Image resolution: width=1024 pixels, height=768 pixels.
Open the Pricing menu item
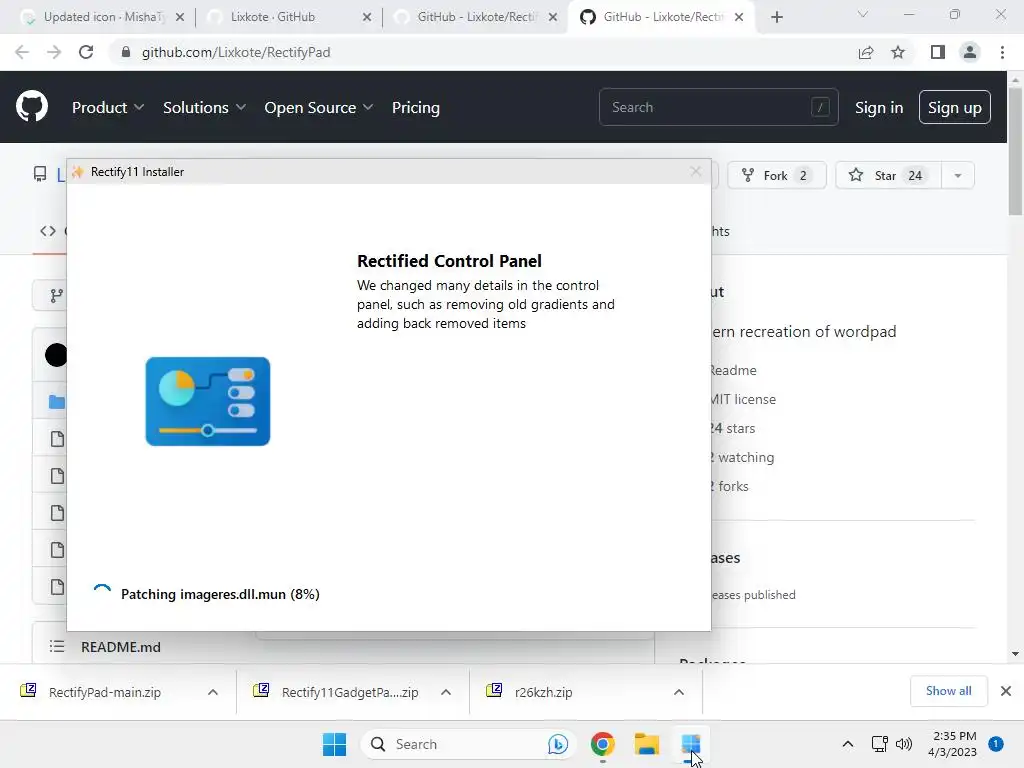tap(416, 107)
